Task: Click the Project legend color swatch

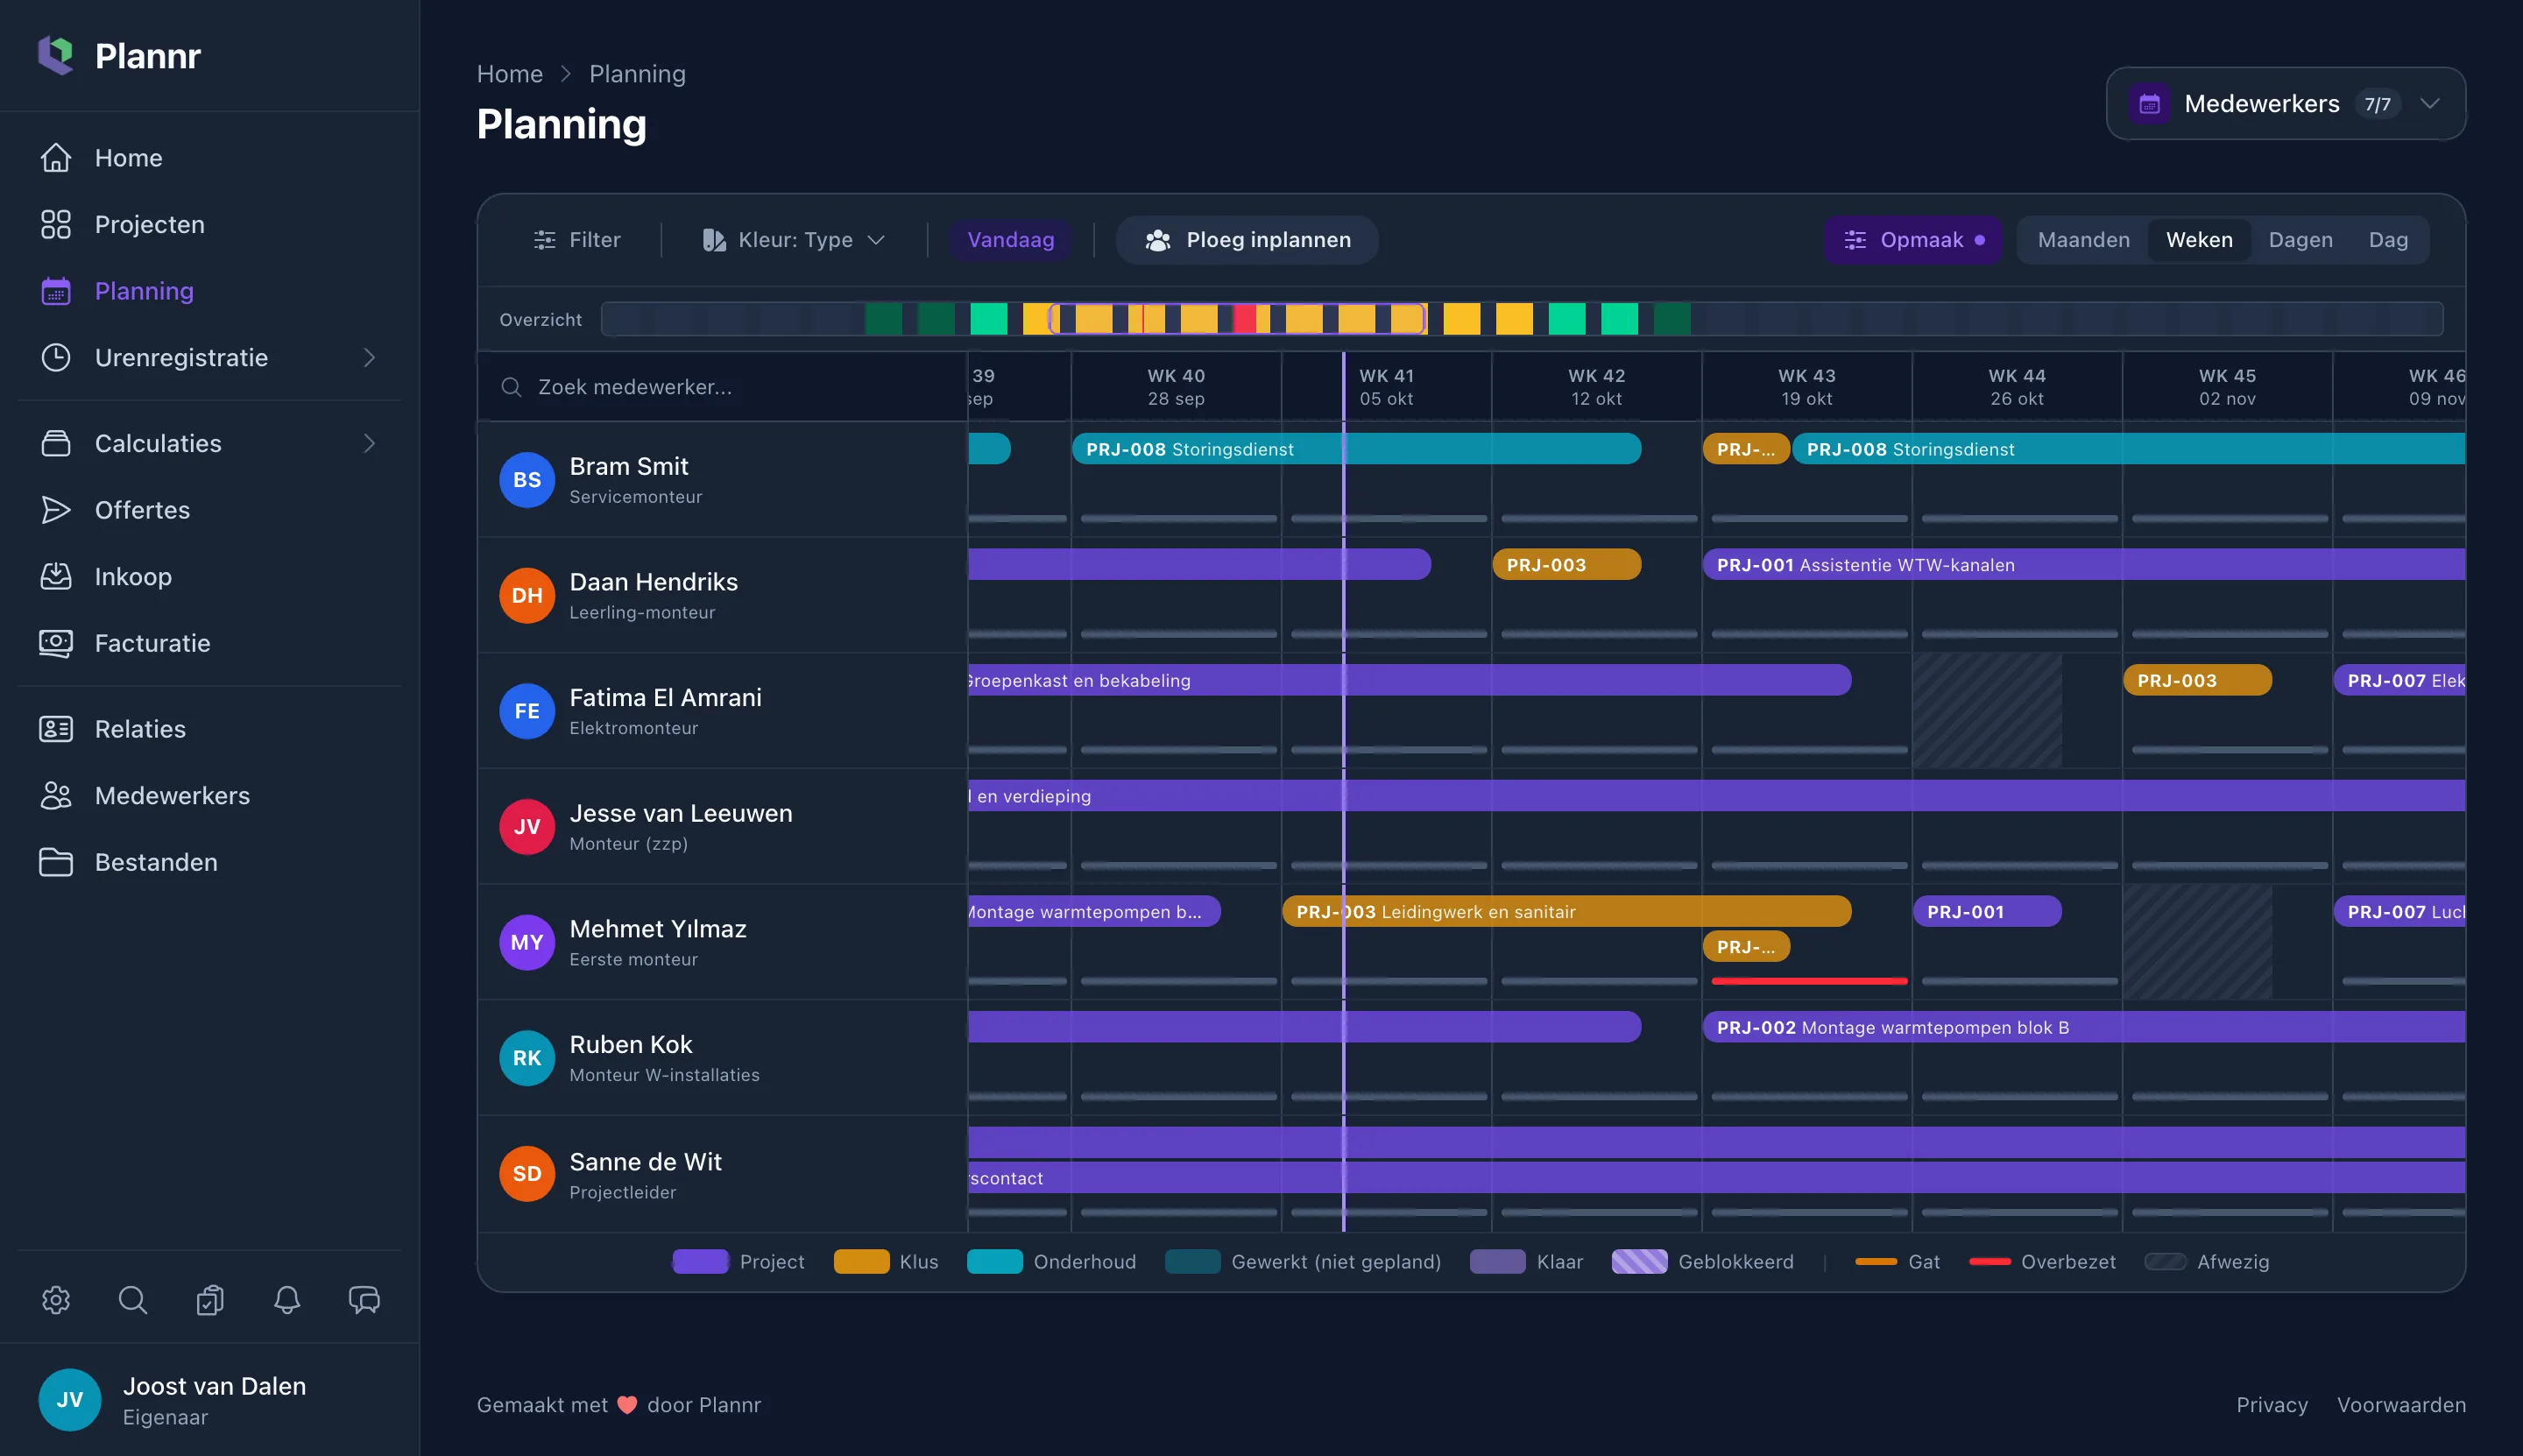Action: click(700, 1262)
